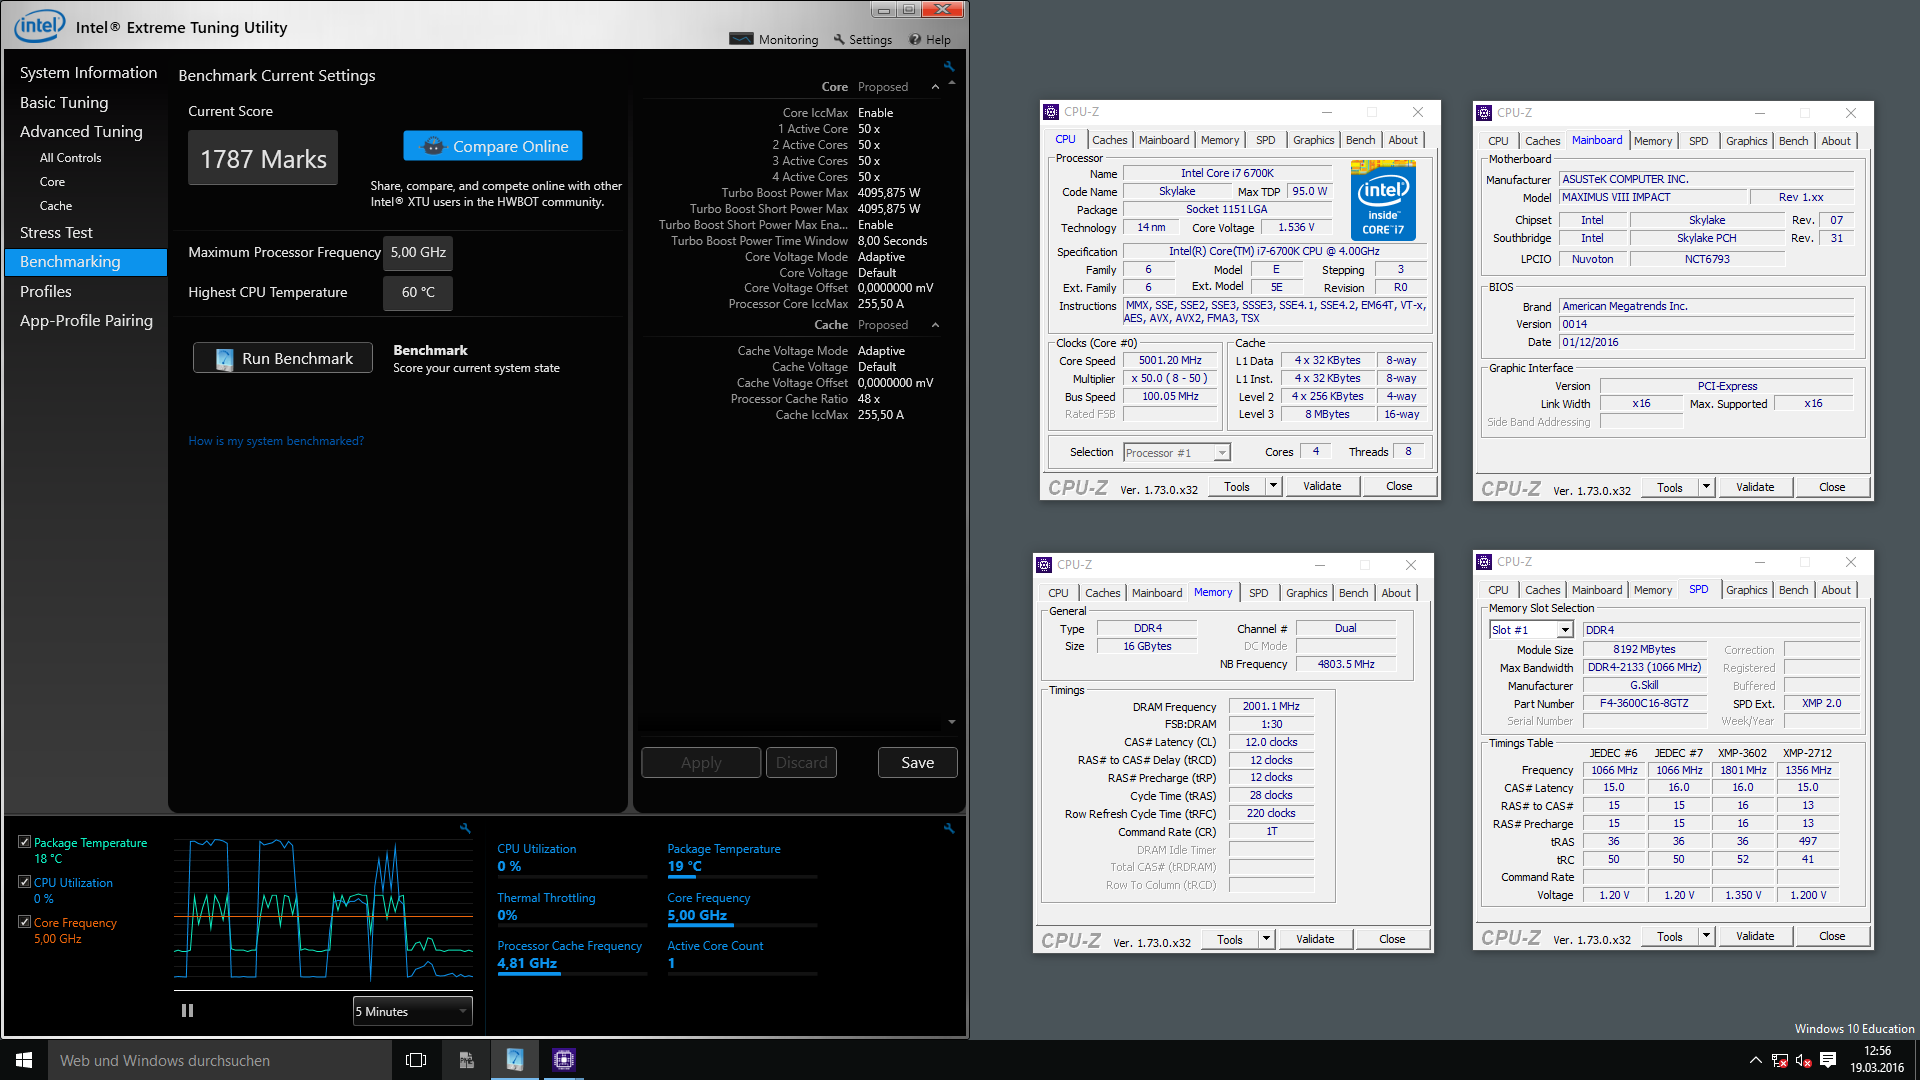Image resolution: width=1920 pixels, height=1080 pixels.
Task: Uncheck Package Temperature checkbox
Action: coord(24,842)
